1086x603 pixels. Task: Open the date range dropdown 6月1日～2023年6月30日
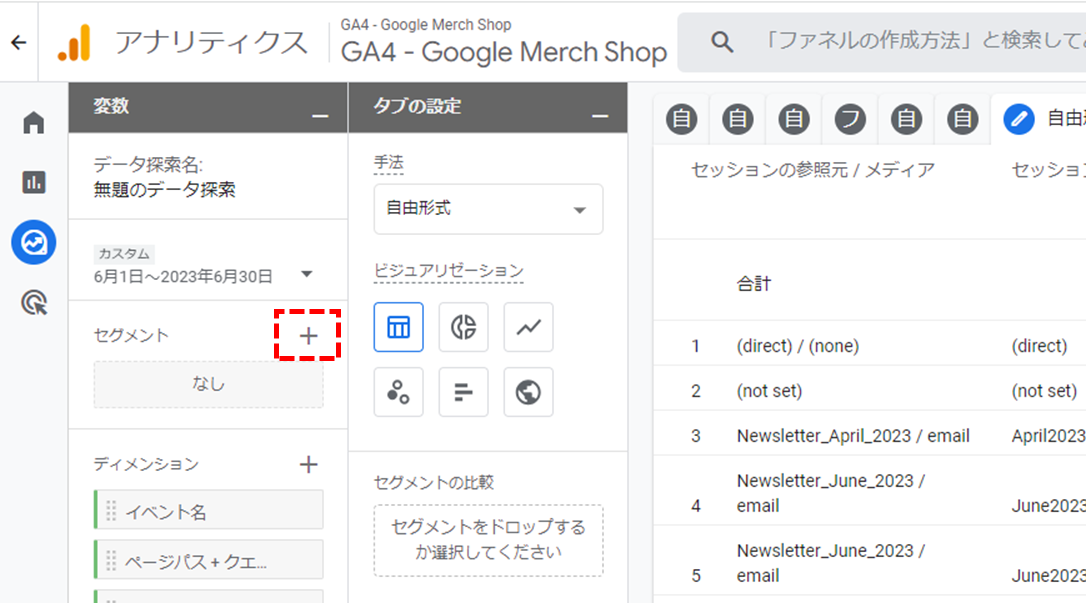pyautogui.click(x=204, y=276)
